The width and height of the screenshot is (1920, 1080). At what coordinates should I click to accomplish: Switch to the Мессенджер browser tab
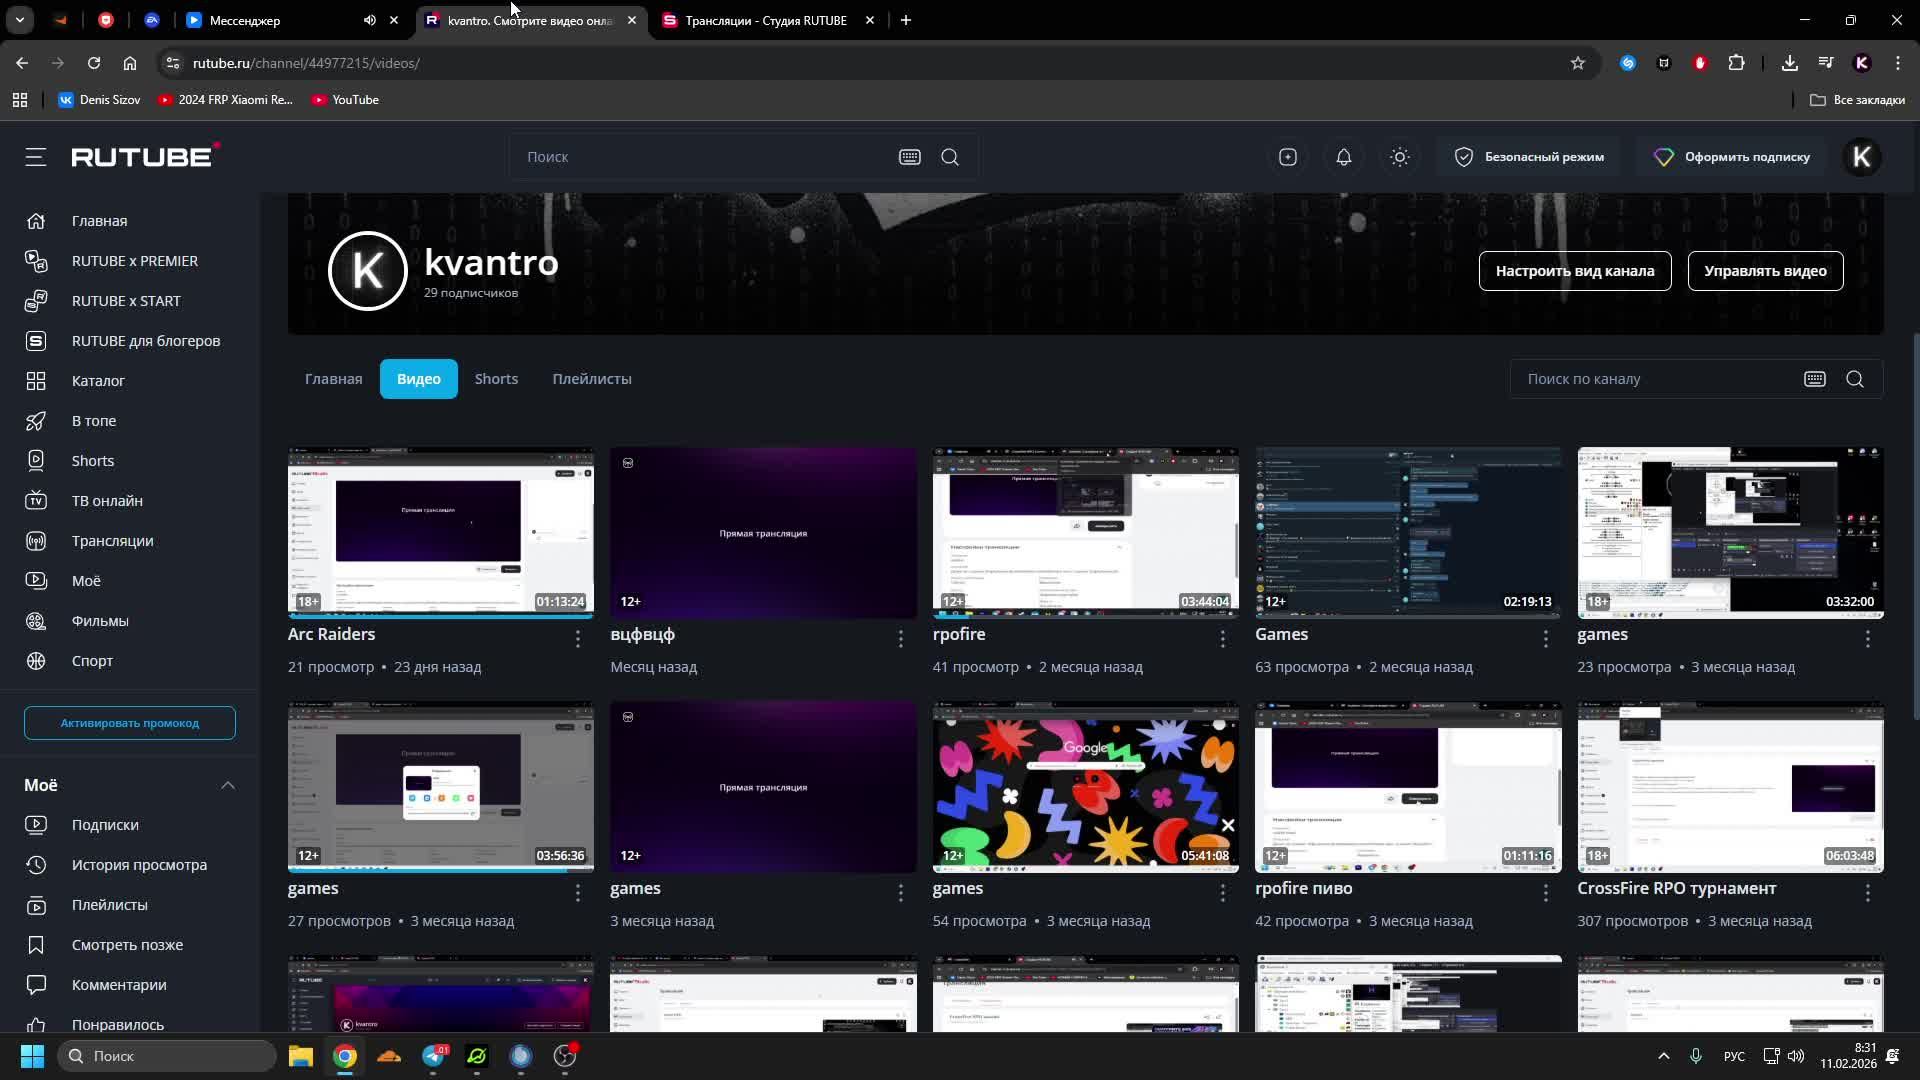tap(270, 20)
